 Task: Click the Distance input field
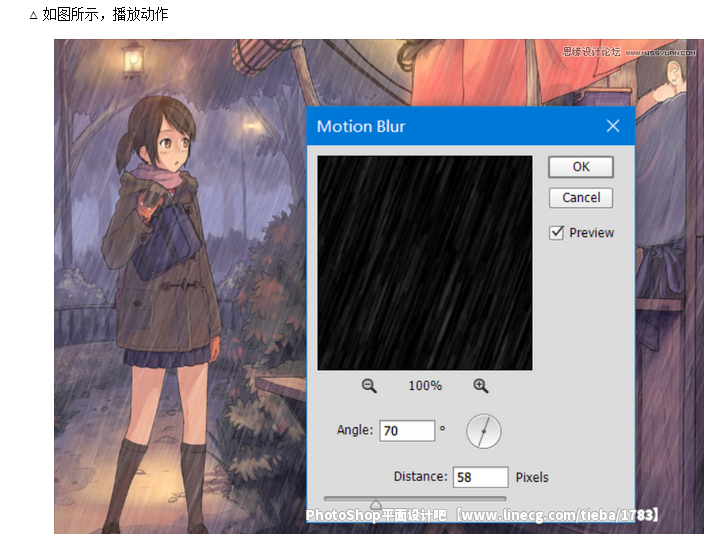pyautogui.click(x=480, y=477)
